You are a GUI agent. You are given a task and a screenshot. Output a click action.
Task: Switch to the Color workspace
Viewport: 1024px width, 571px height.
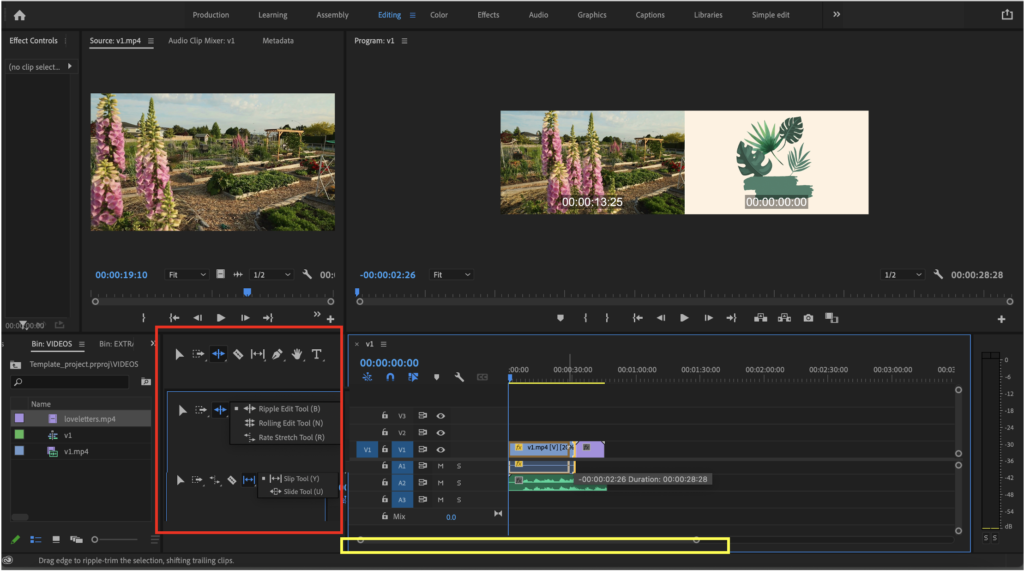(x=438, y=15)
